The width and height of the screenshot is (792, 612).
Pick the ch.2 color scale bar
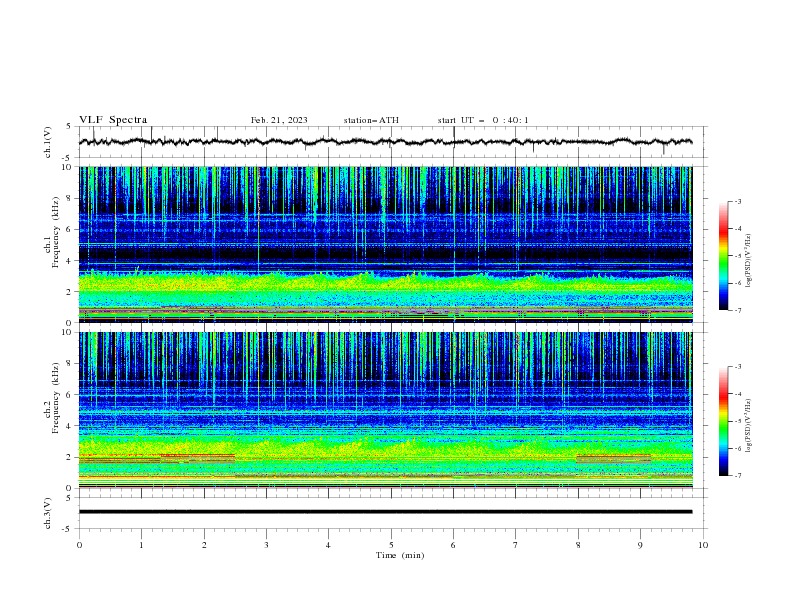coord(724,421)
